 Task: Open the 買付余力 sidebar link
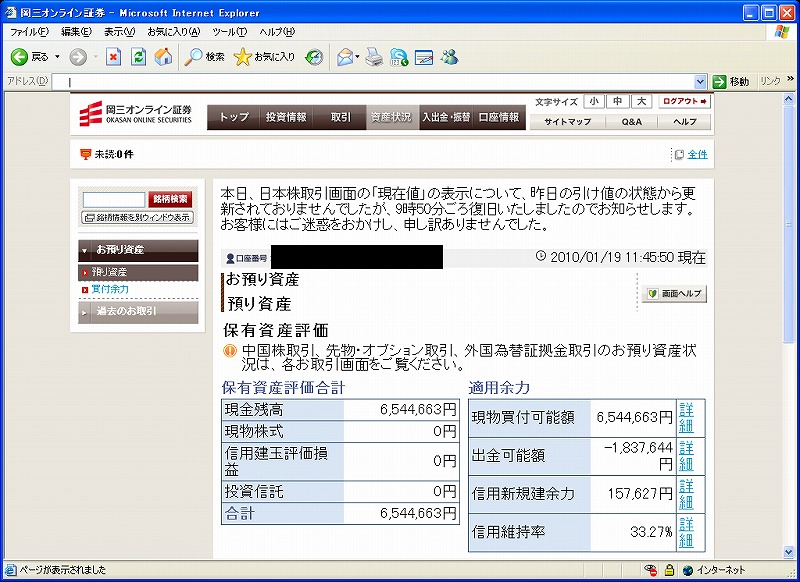(110, 289)
